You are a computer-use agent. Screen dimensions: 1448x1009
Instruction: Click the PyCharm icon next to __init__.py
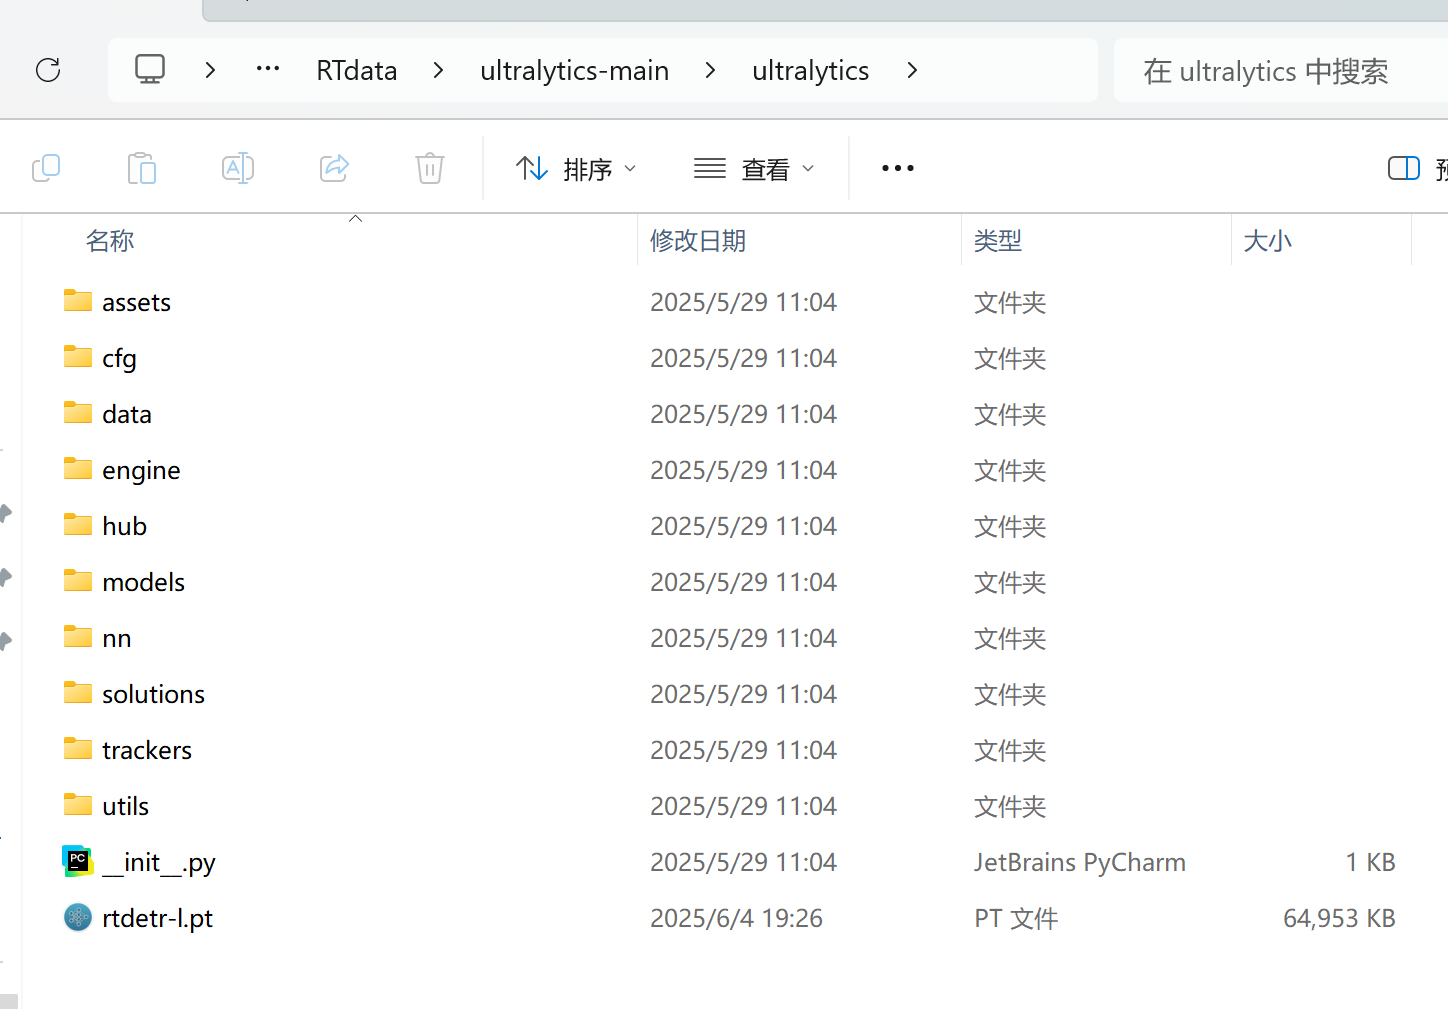(77, 861)
